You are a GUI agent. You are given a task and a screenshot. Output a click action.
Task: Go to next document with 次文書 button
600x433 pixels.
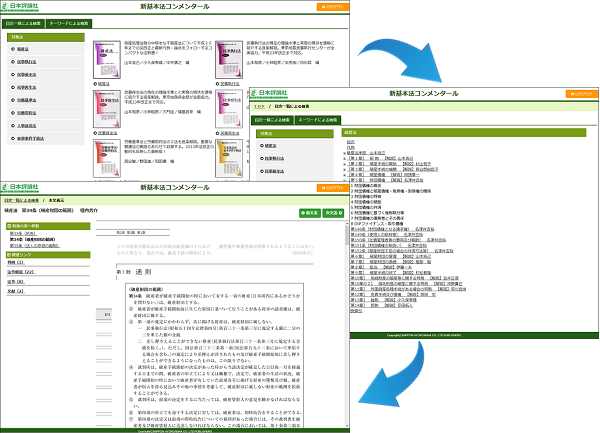coord(334,213)
